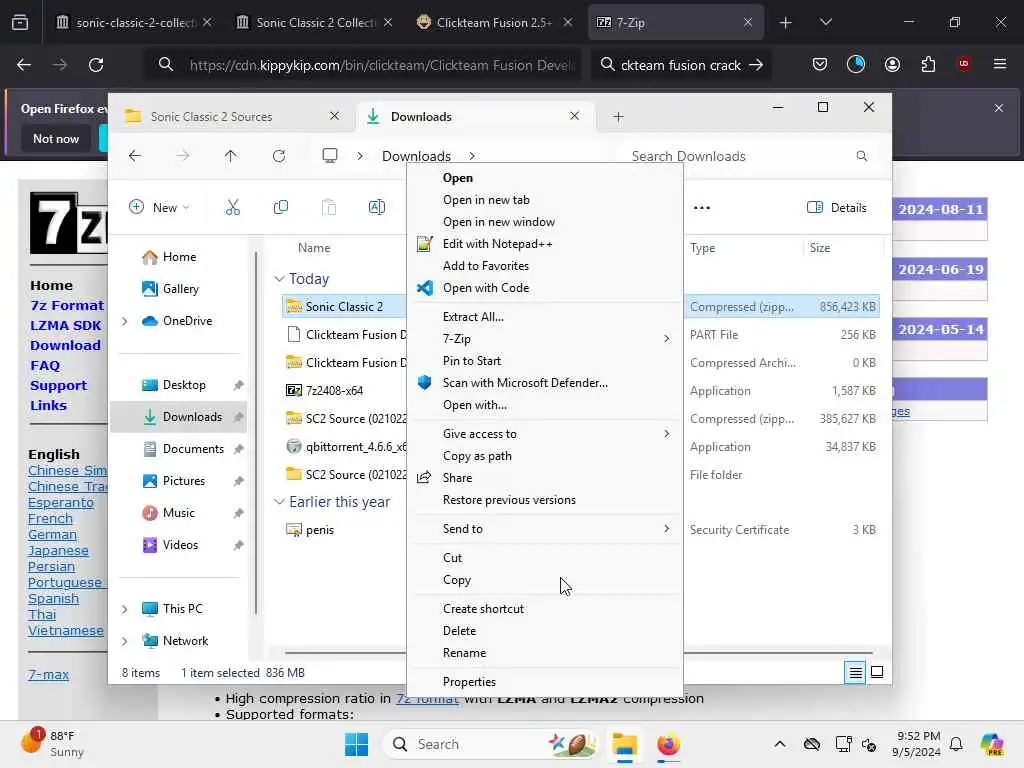
Task: Expand Network tree node
Action: click(125, 641)
